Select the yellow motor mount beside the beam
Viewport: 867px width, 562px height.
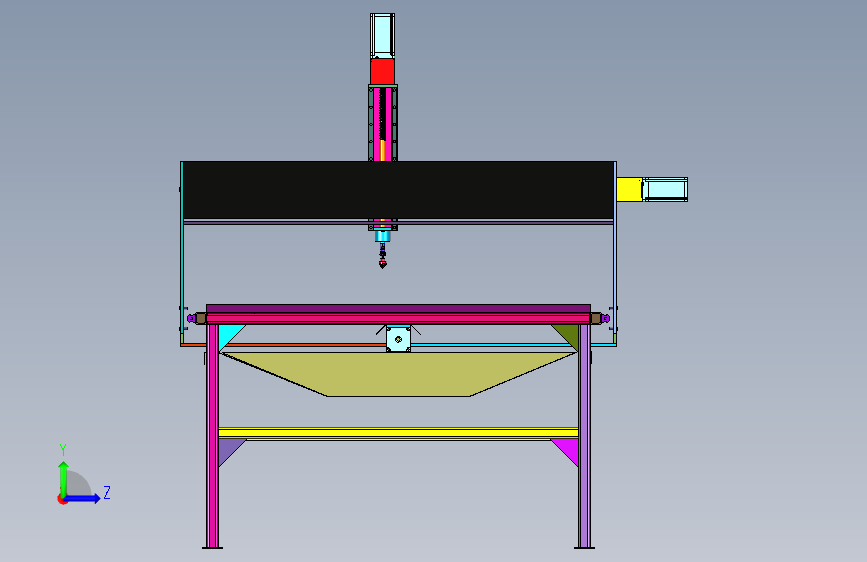(x=629, y=190)
